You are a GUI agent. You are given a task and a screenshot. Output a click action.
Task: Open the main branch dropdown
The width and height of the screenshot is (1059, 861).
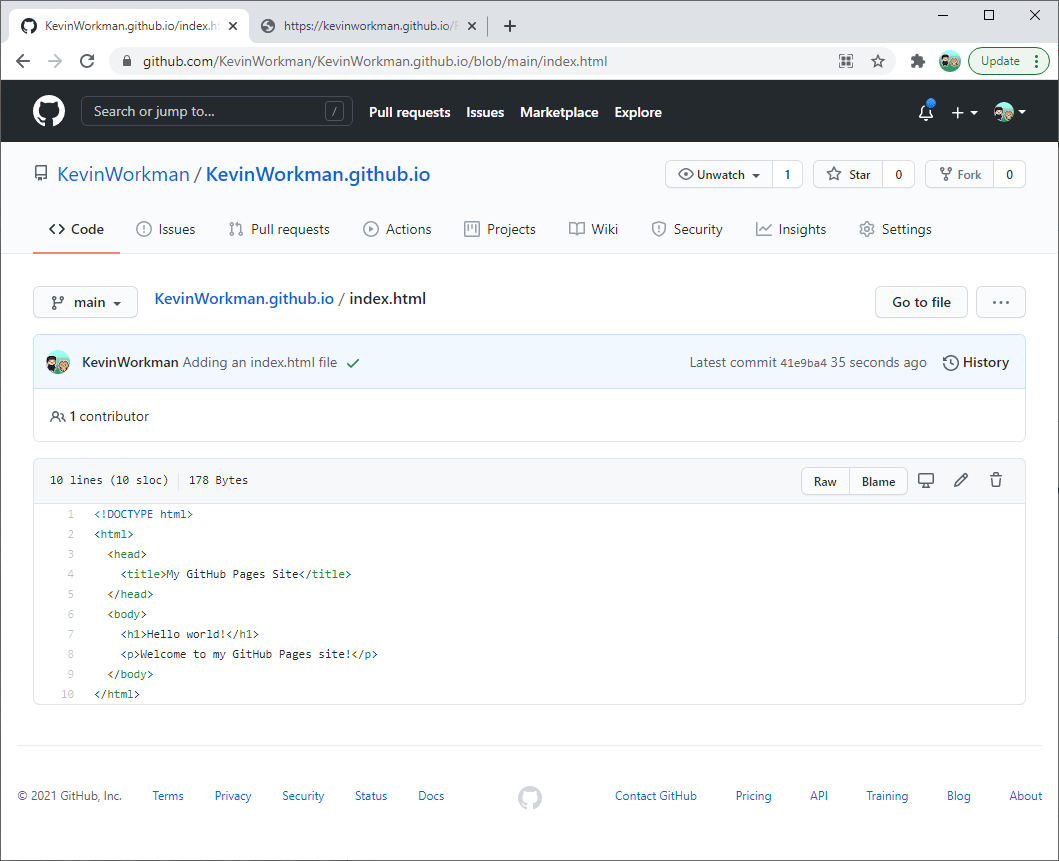tap(85, 301)
